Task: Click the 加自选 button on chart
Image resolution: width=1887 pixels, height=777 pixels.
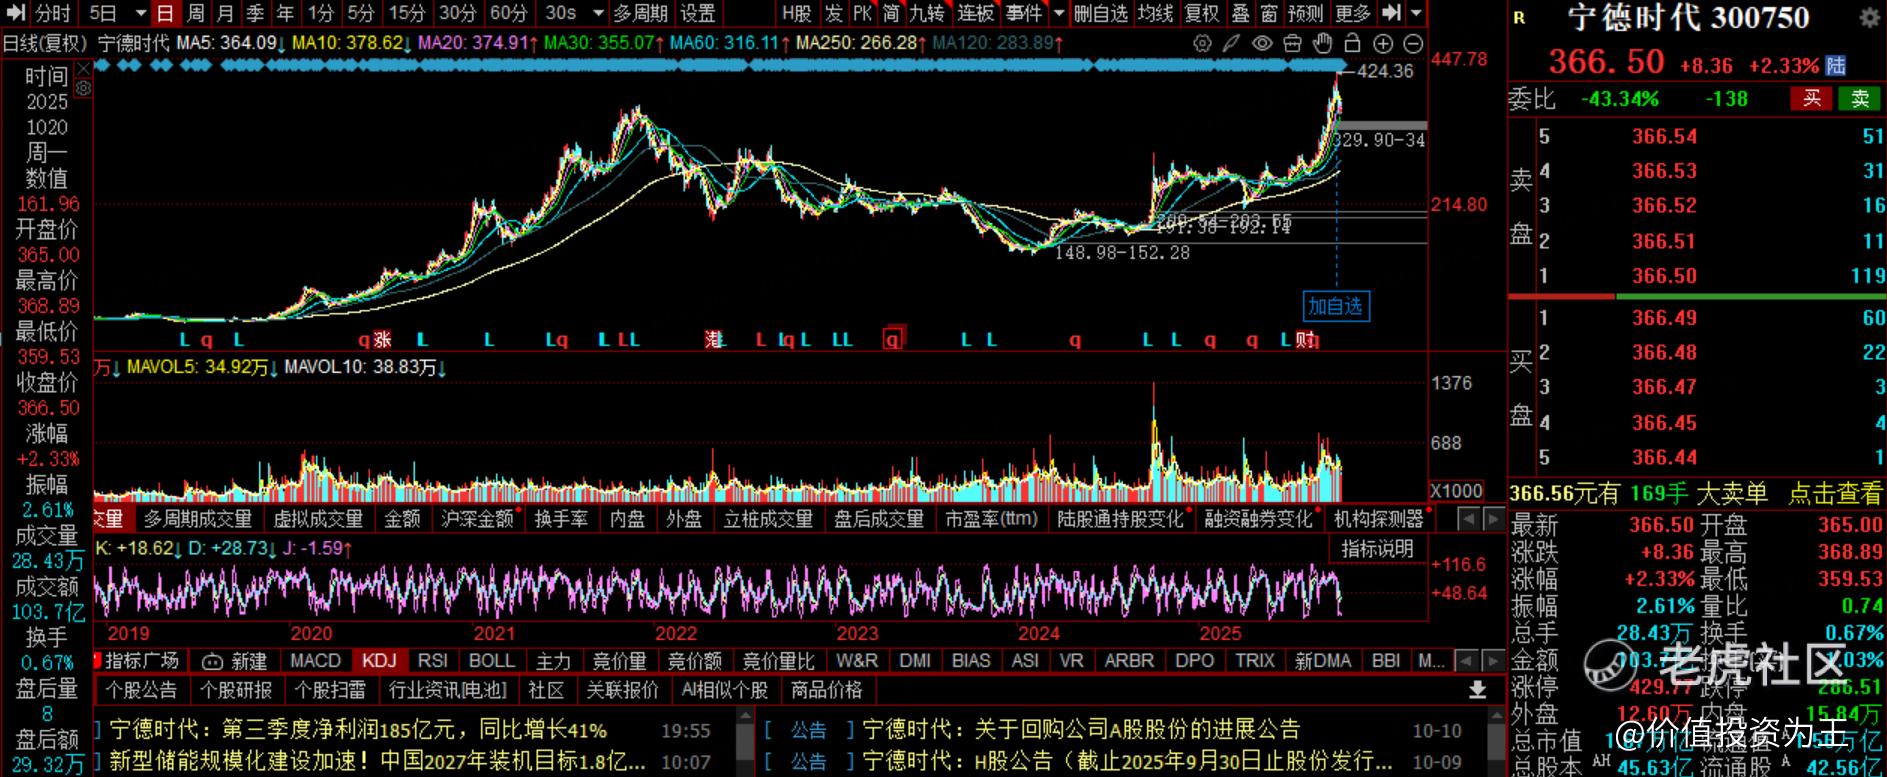Action: click(x=1336, y=306)
